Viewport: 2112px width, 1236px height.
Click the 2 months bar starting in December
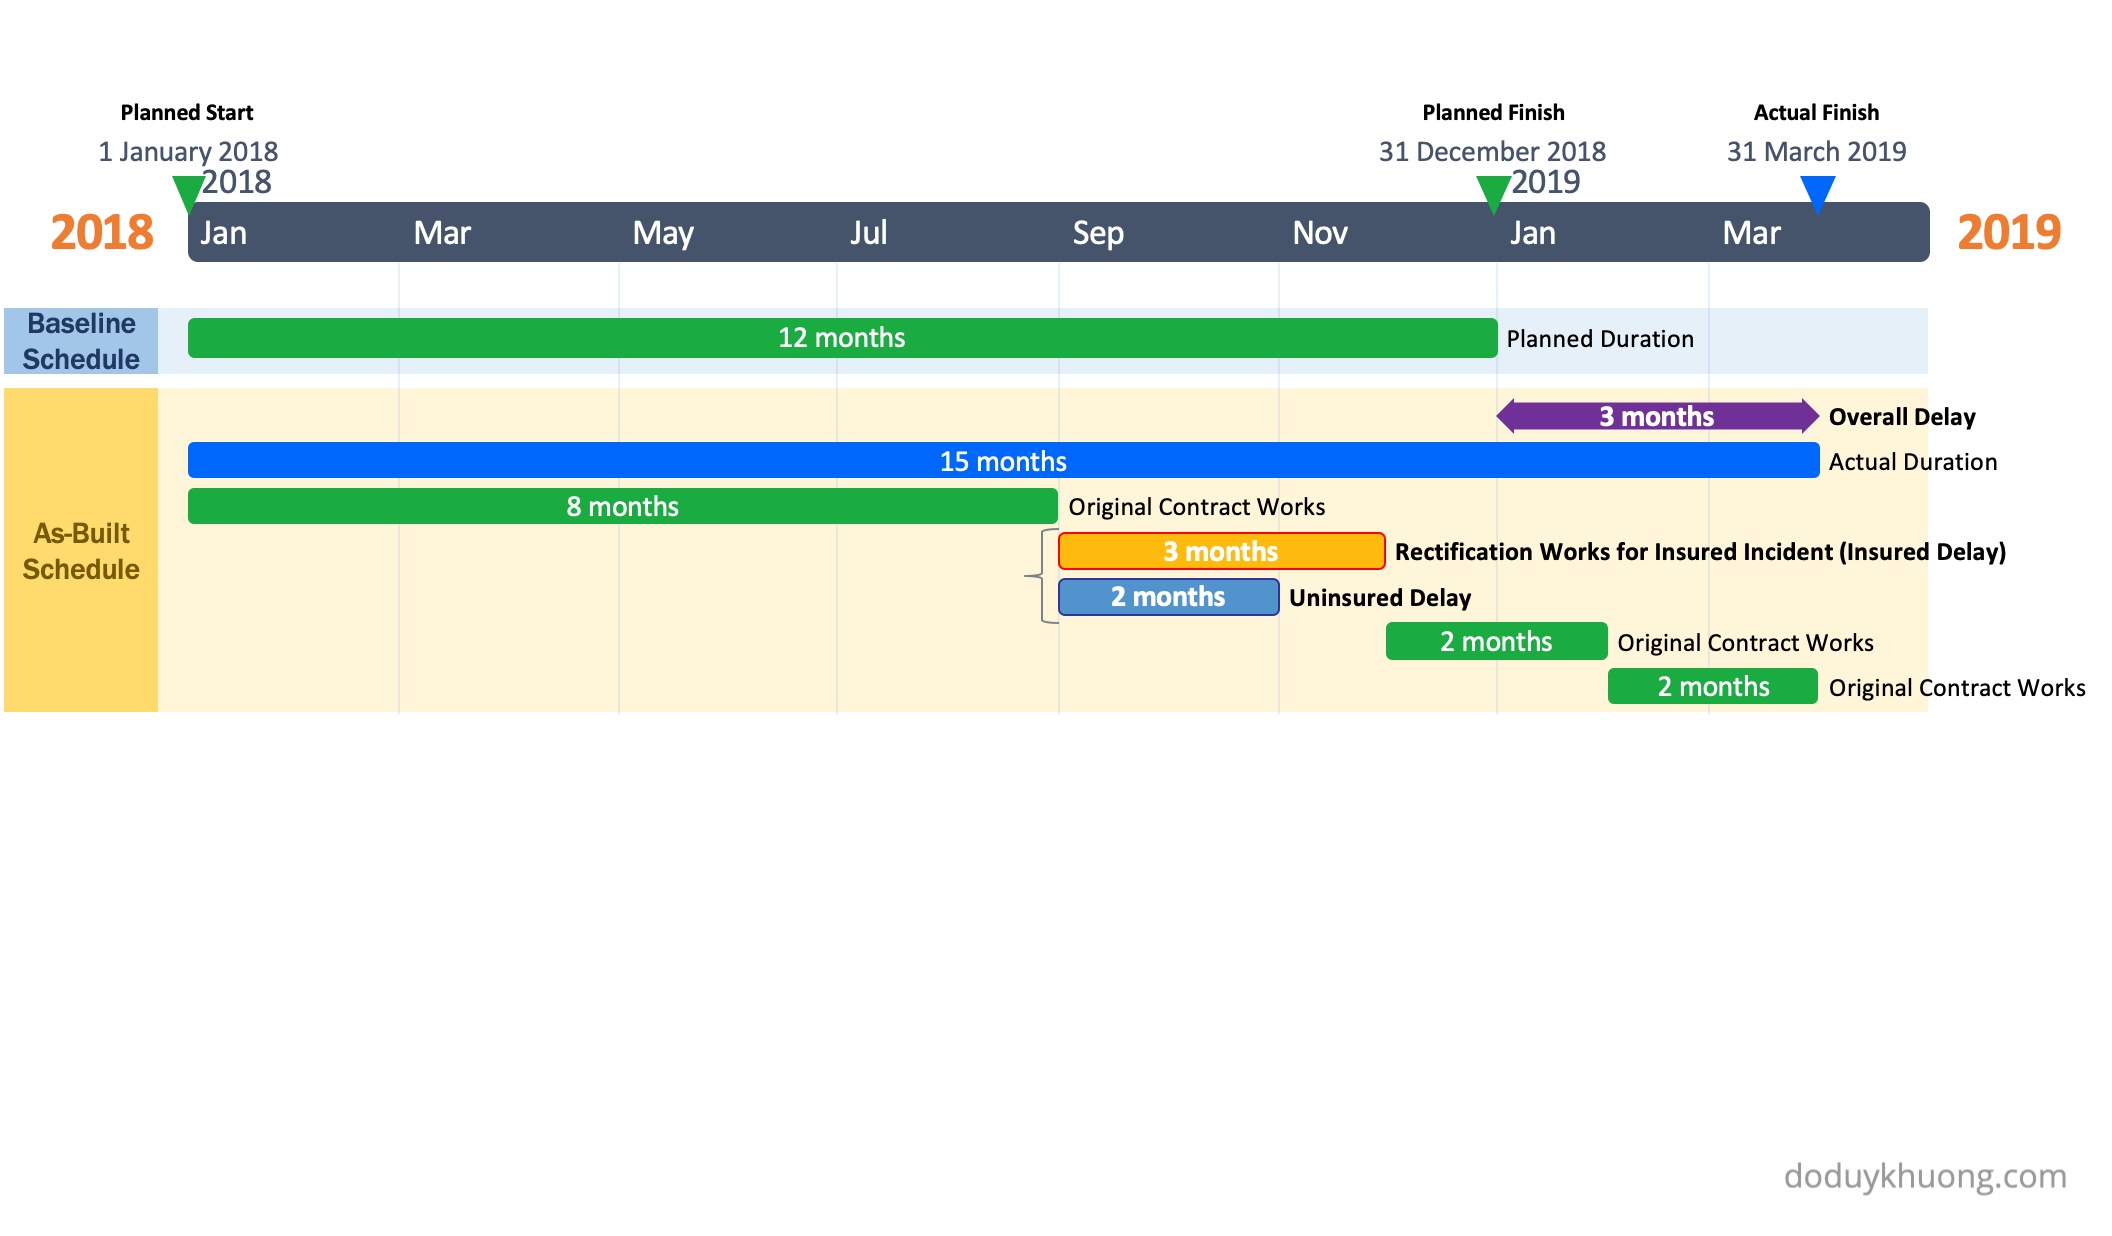[1496, 642]
